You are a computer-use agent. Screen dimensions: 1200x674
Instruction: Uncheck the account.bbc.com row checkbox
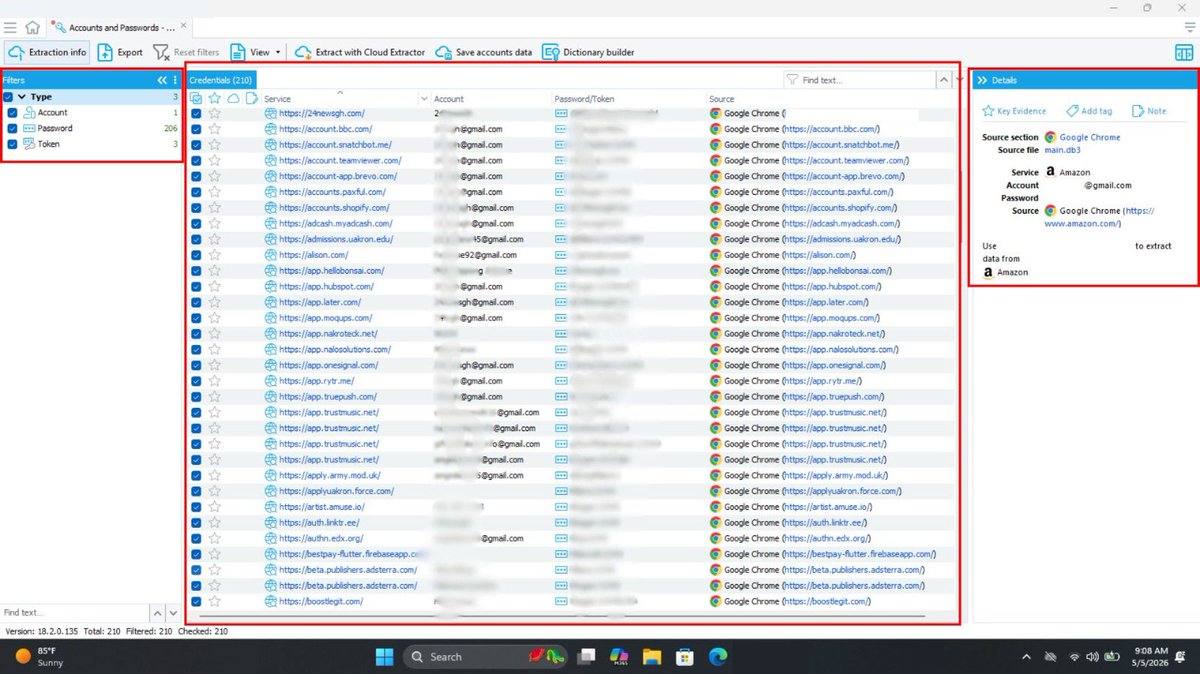[196, 129]
